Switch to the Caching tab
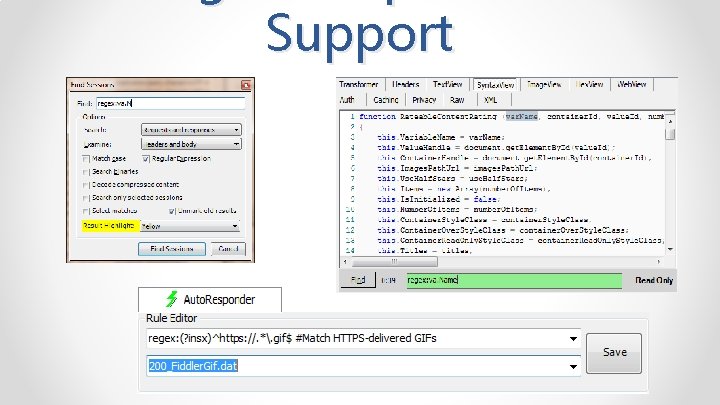This screenshot has width=720, height=405. 386,100
